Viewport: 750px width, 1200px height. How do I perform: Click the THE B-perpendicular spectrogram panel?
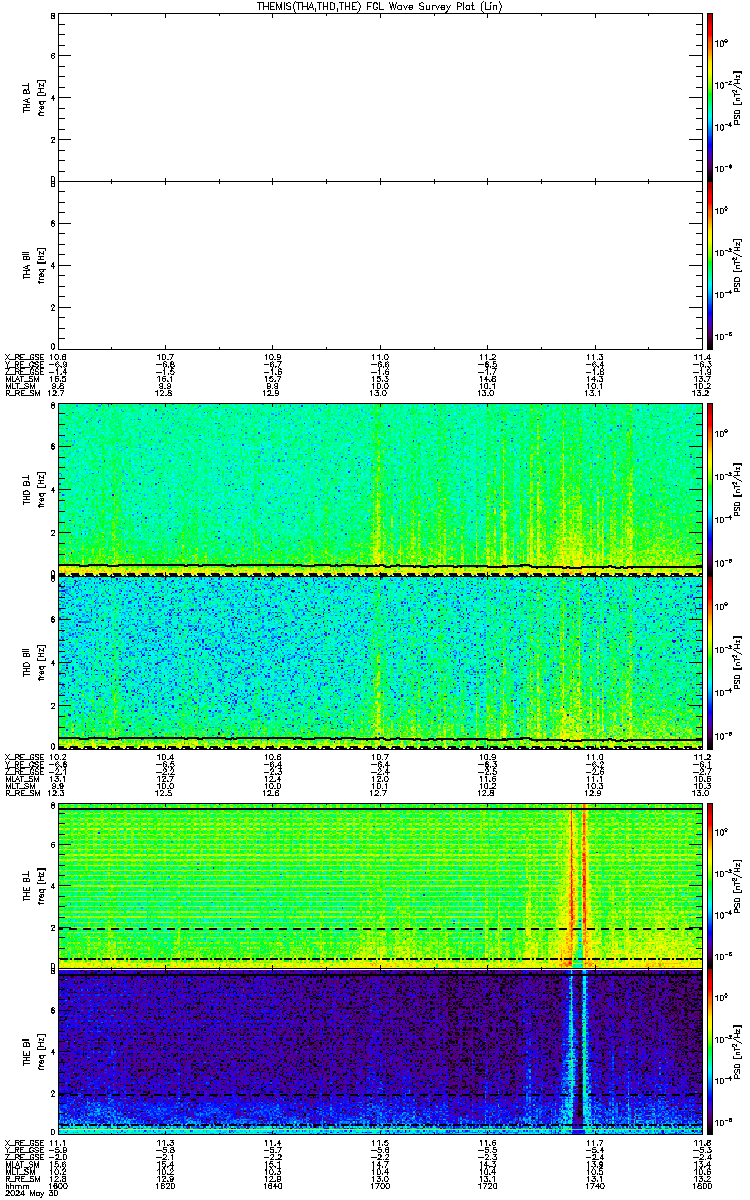(380, 885)
